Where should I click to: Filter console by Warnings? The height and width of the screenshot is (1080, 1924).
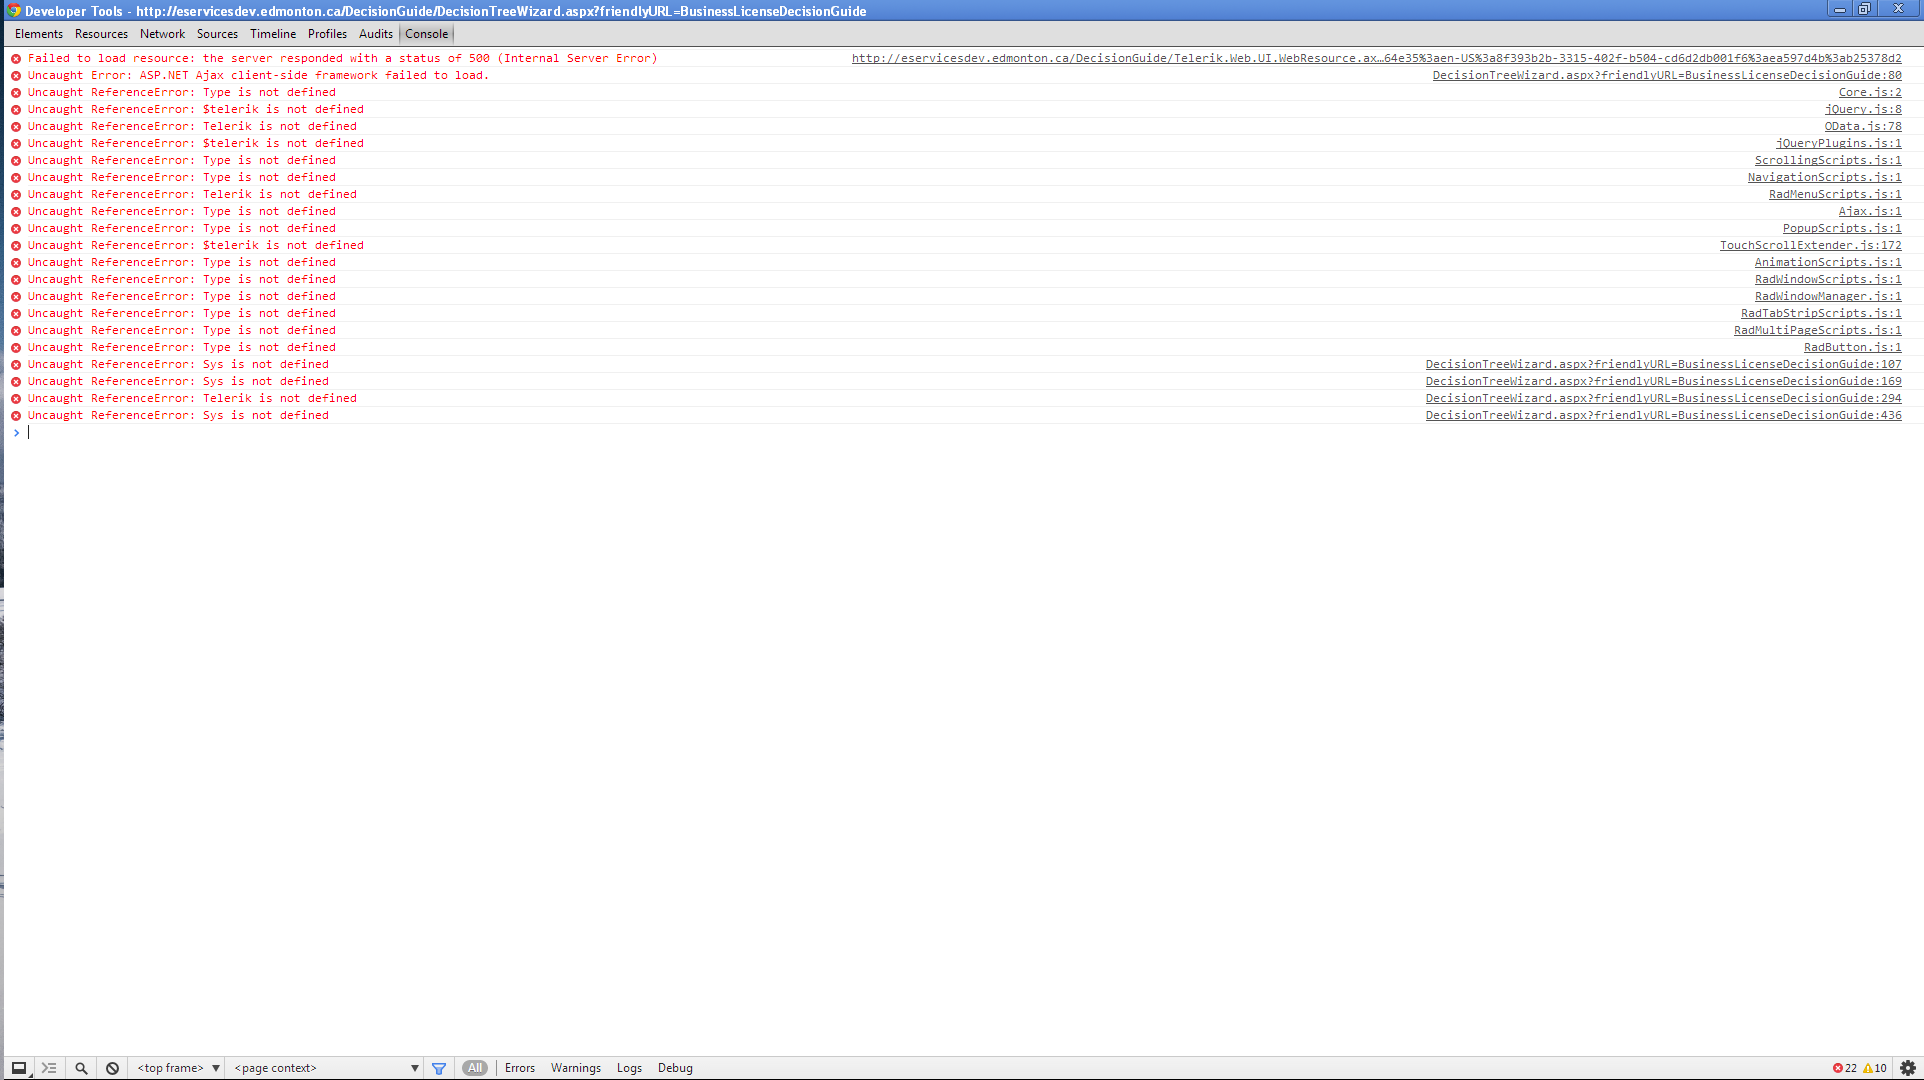pyautogui.click(x=576, y=1068)
